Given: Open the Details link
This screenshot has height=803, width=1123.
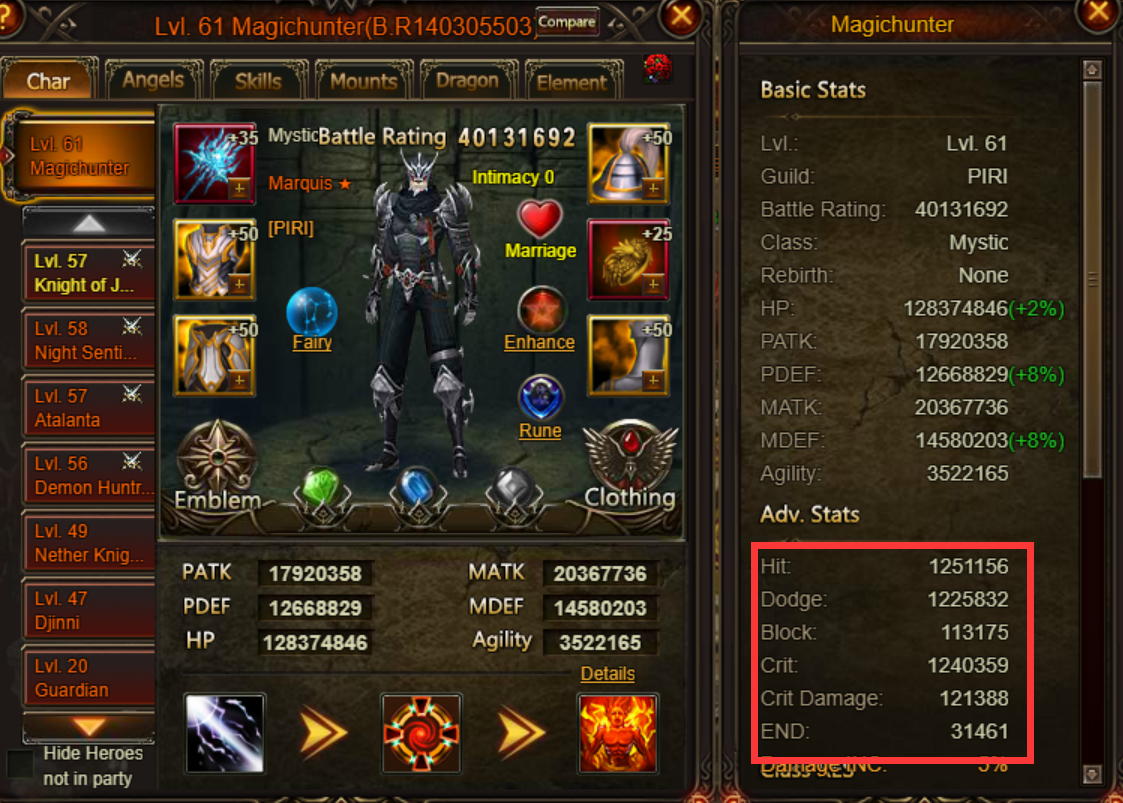Looking at the screenshot, I should point(607,673).
